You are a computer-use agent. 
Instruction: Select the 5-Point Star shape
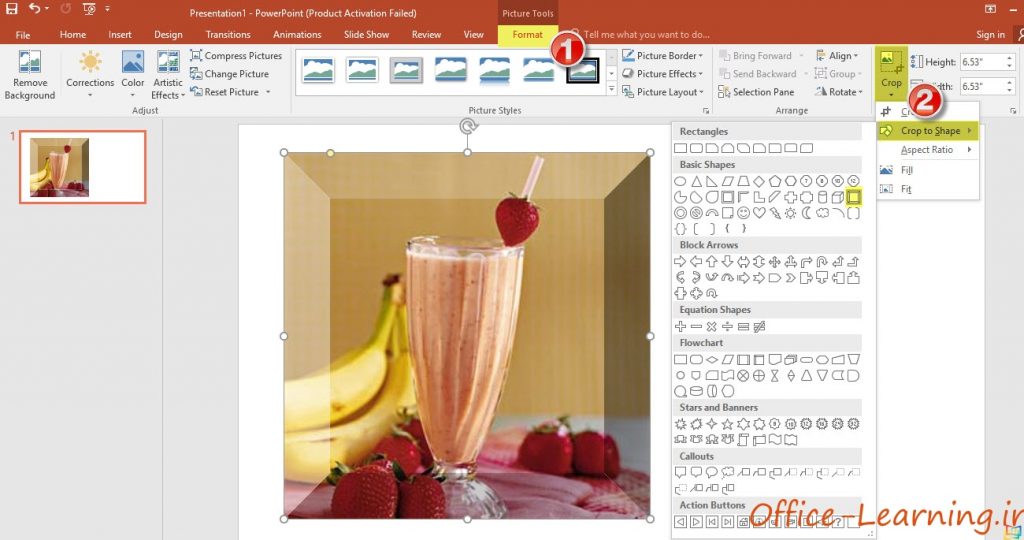click(728, 424)
